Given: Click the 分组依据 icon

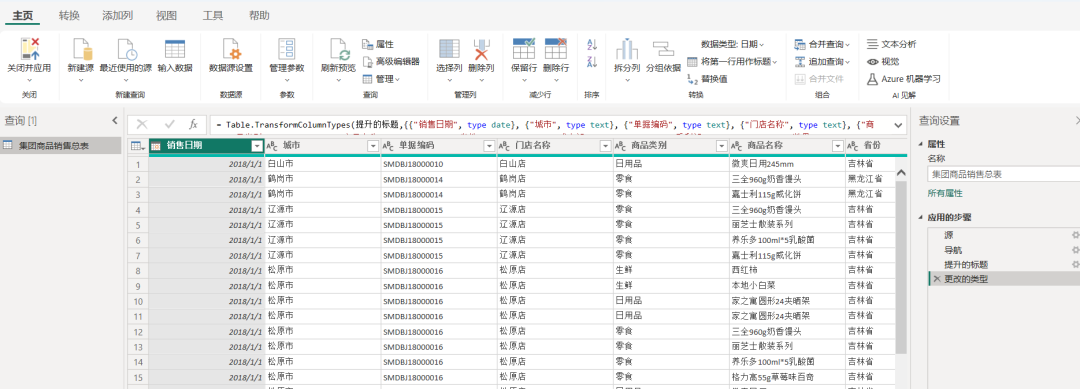Looking at the screenshot, I should pyautogui.click(x=663, y=50).
